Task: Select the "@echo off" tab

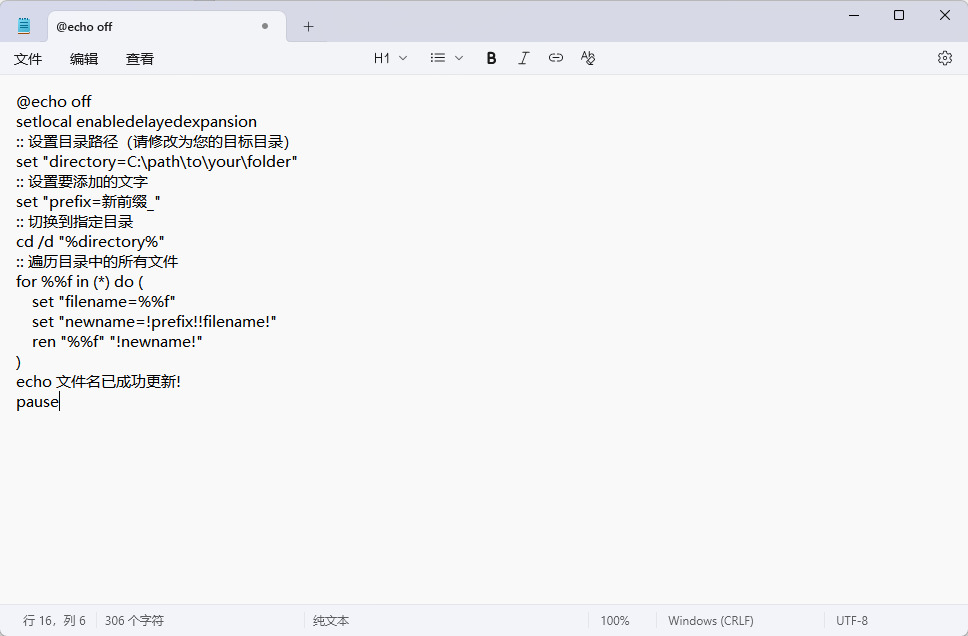Action: [150, 27]
